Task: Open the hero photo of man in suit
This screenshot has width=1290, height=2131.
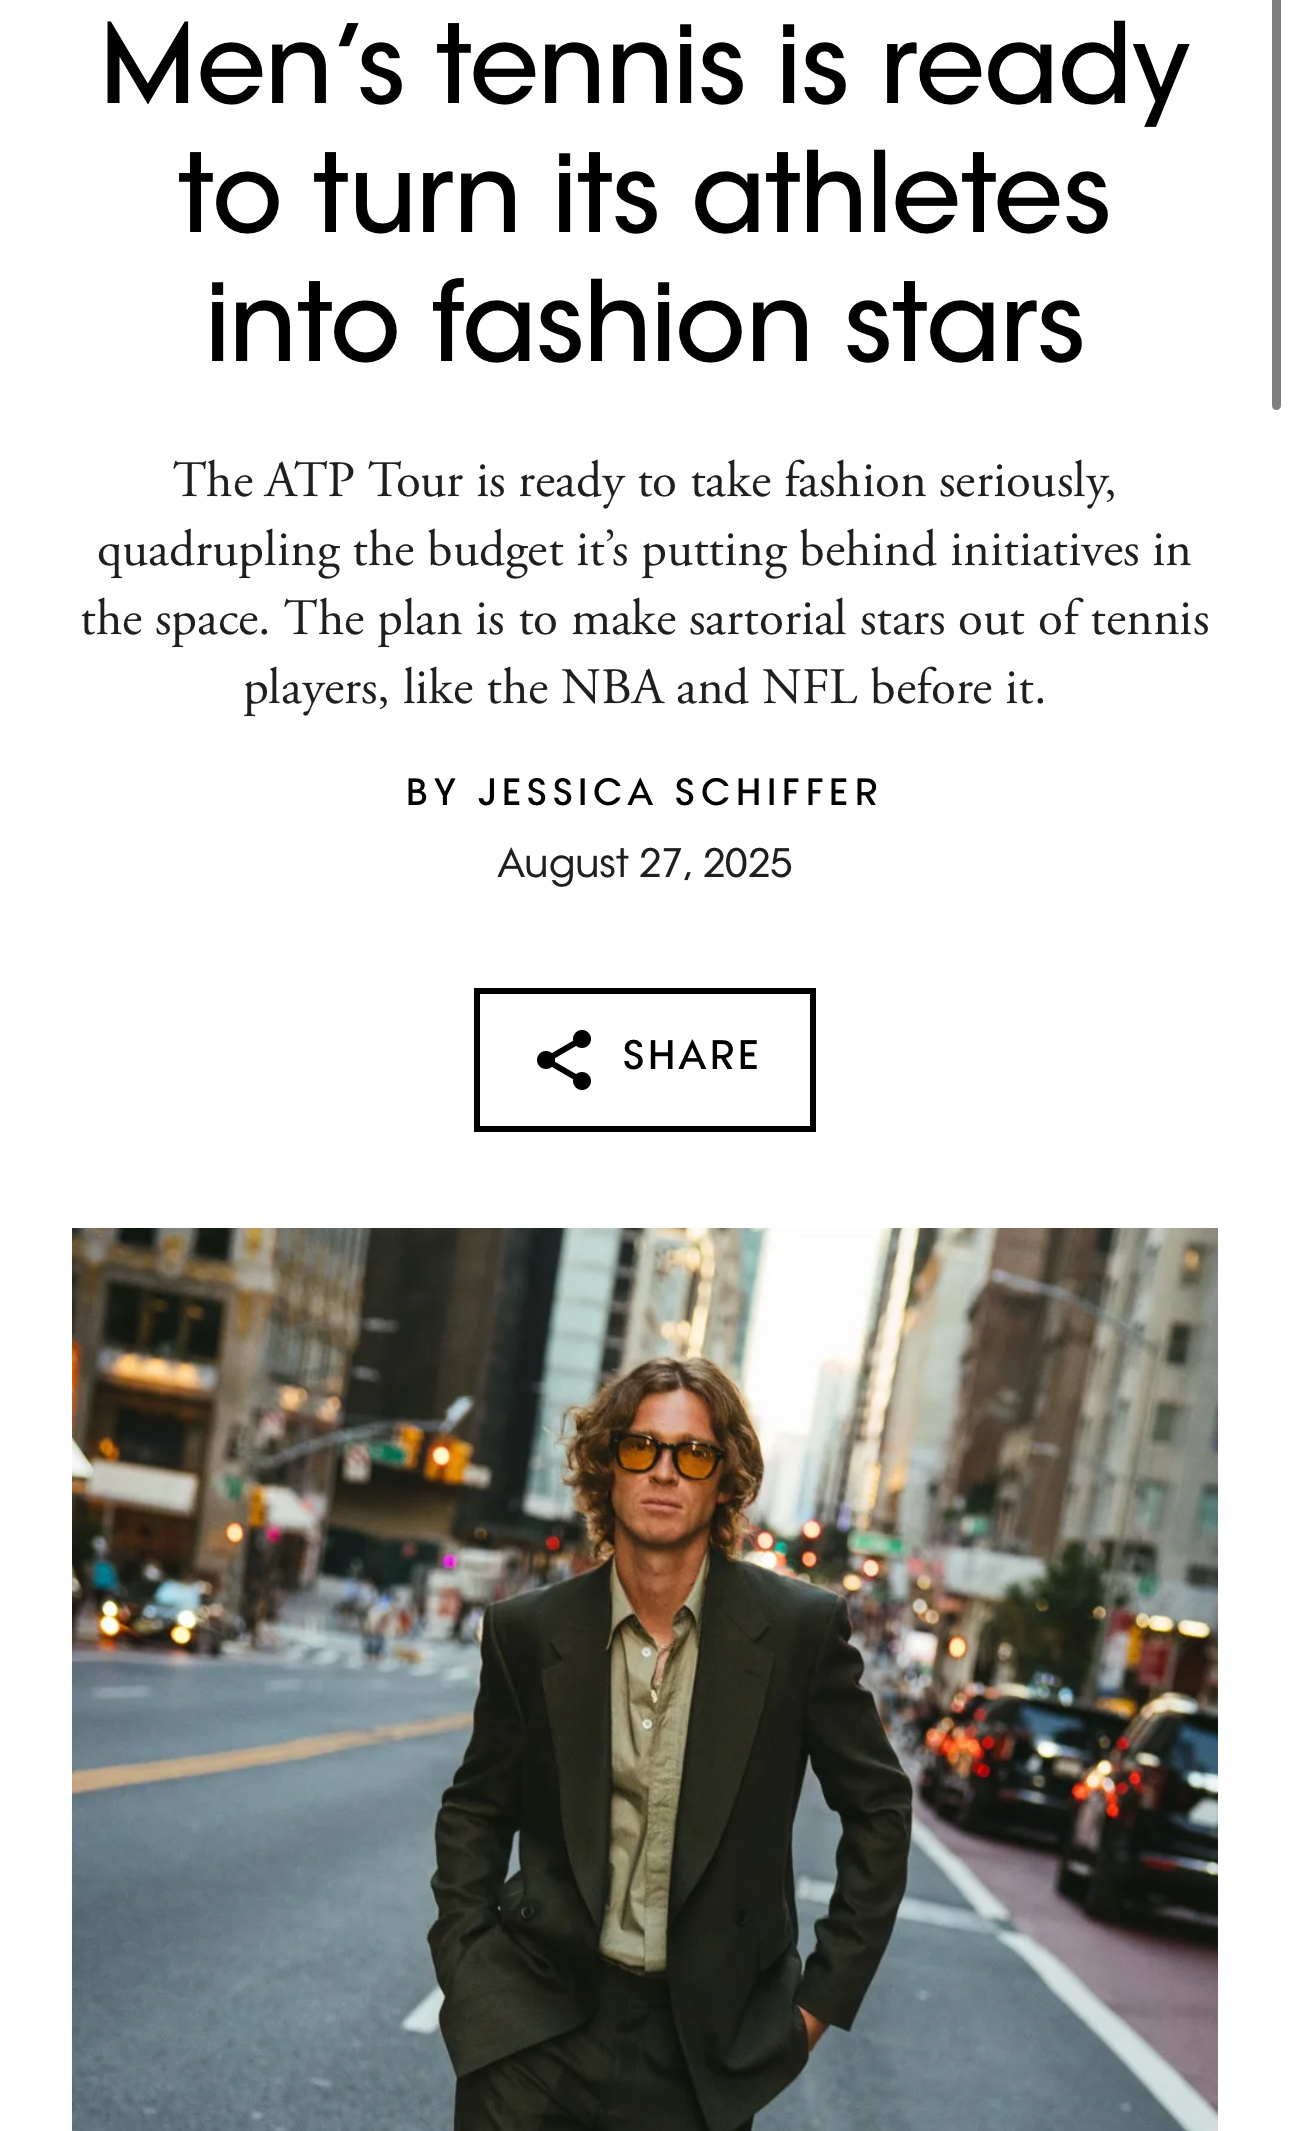Action: click(645, 1679)
